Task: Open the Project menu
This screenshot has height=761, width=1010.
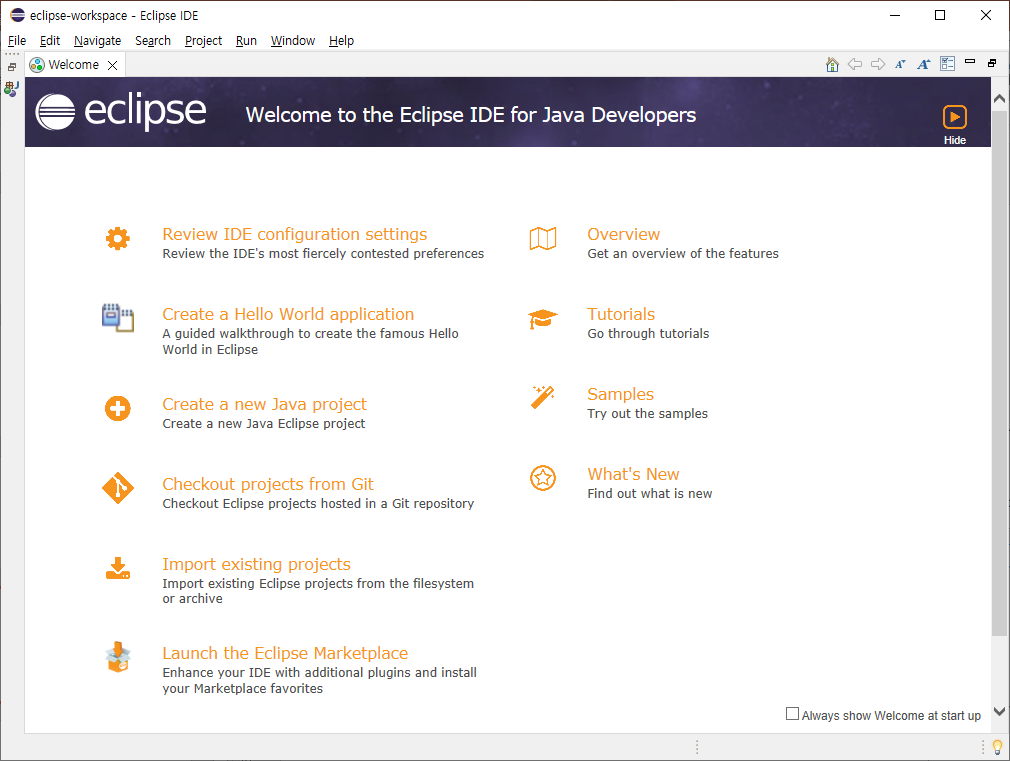Action: (203, 41)
